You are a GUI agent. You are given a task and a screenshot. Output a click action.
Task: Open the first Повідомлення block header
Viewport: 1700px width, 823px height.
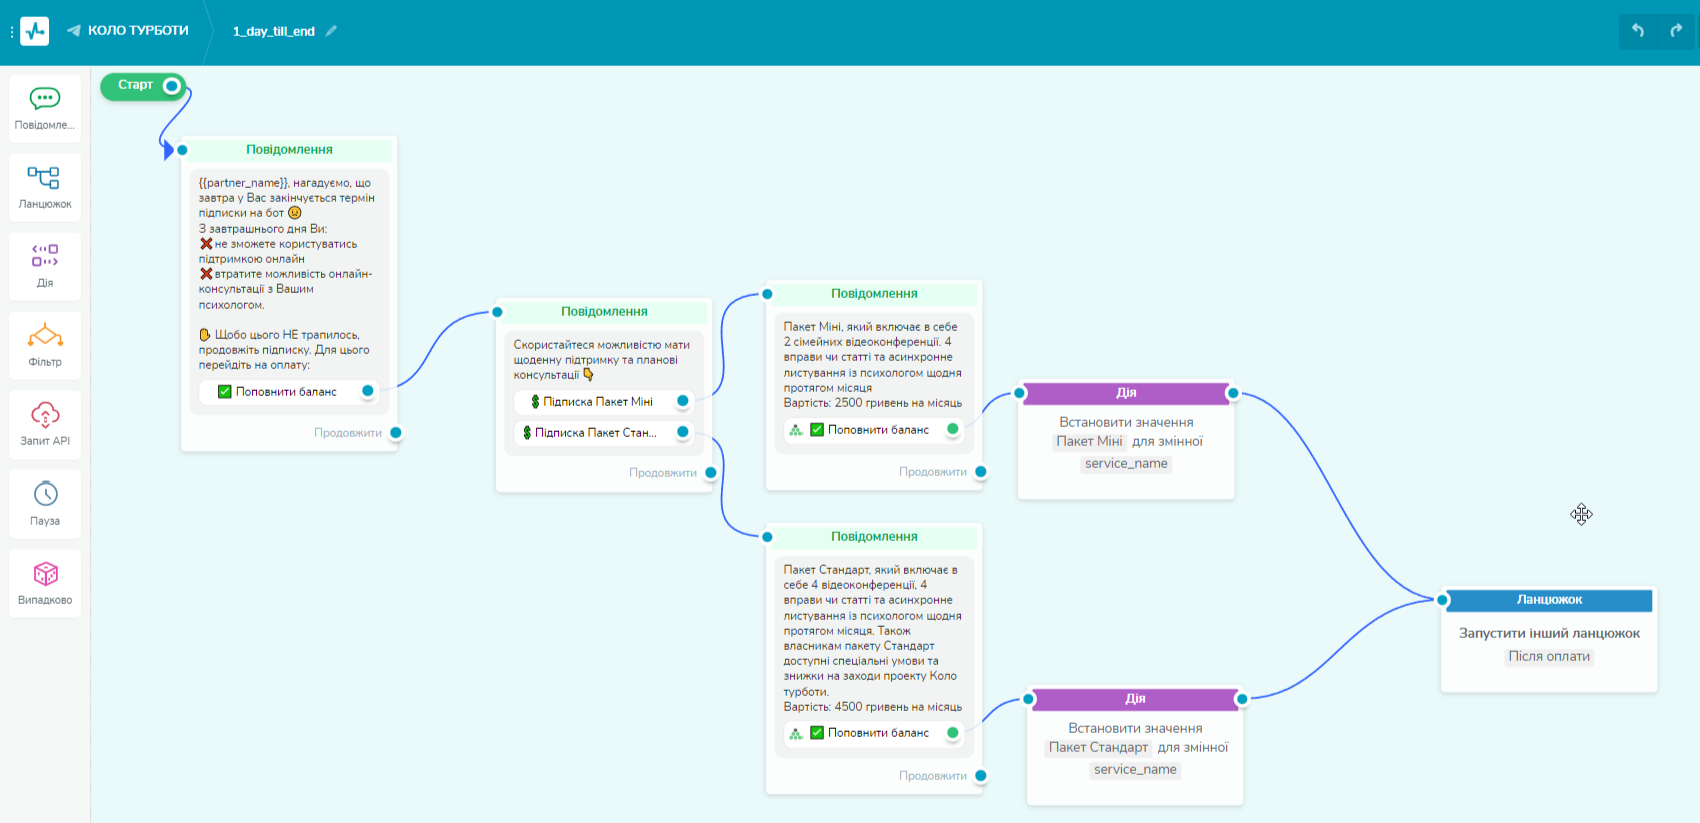[x=290, y=150]
